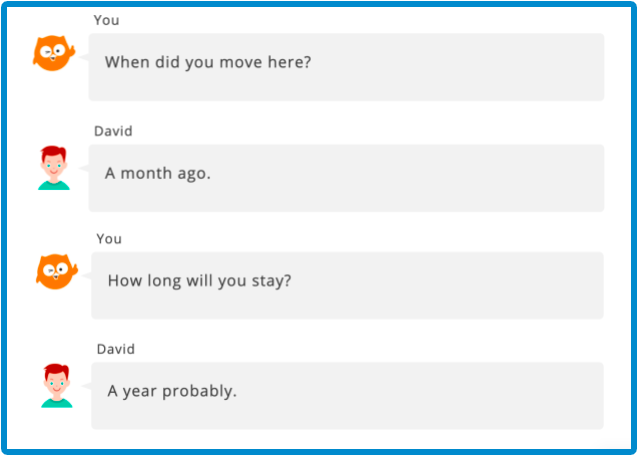The height and width of the screenshot is (456, 638).
Task: Click the orange owl avatar beside 'How long will you stay?'
Action: click(x=57, y=271)
